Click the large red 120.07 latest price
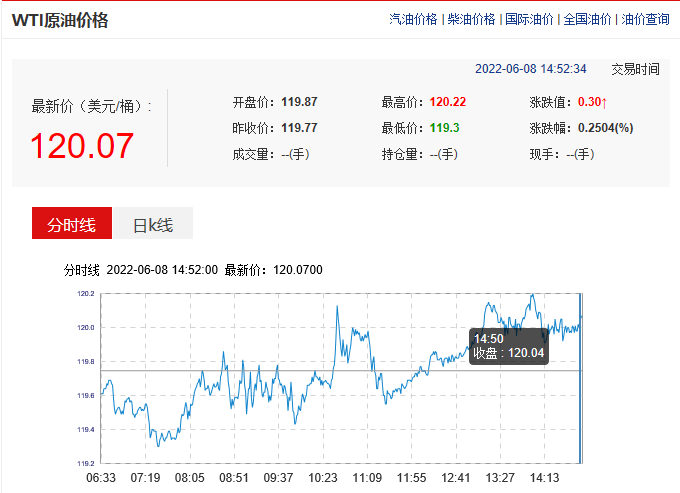The width and height of the screenshot is (680, 493). tap(81, 146)
